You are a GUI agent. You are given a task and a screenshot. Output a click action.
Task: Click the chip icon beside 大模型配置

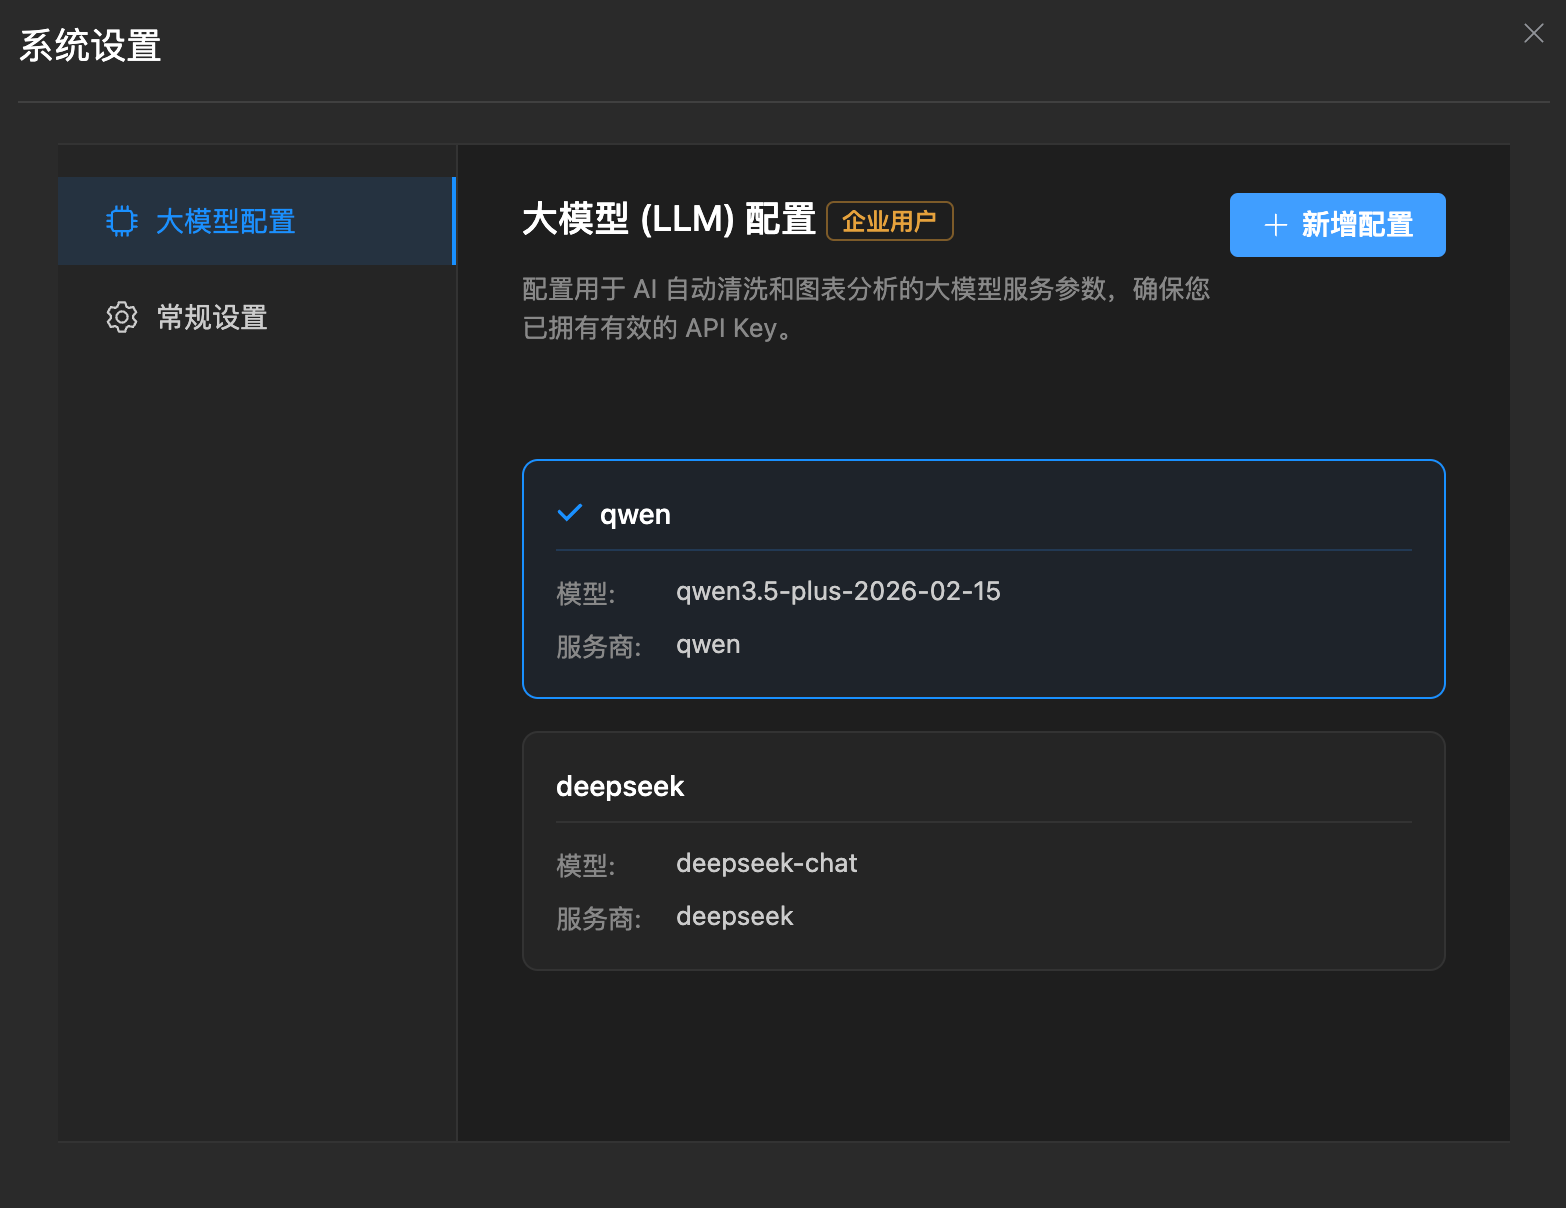point(122,221)
